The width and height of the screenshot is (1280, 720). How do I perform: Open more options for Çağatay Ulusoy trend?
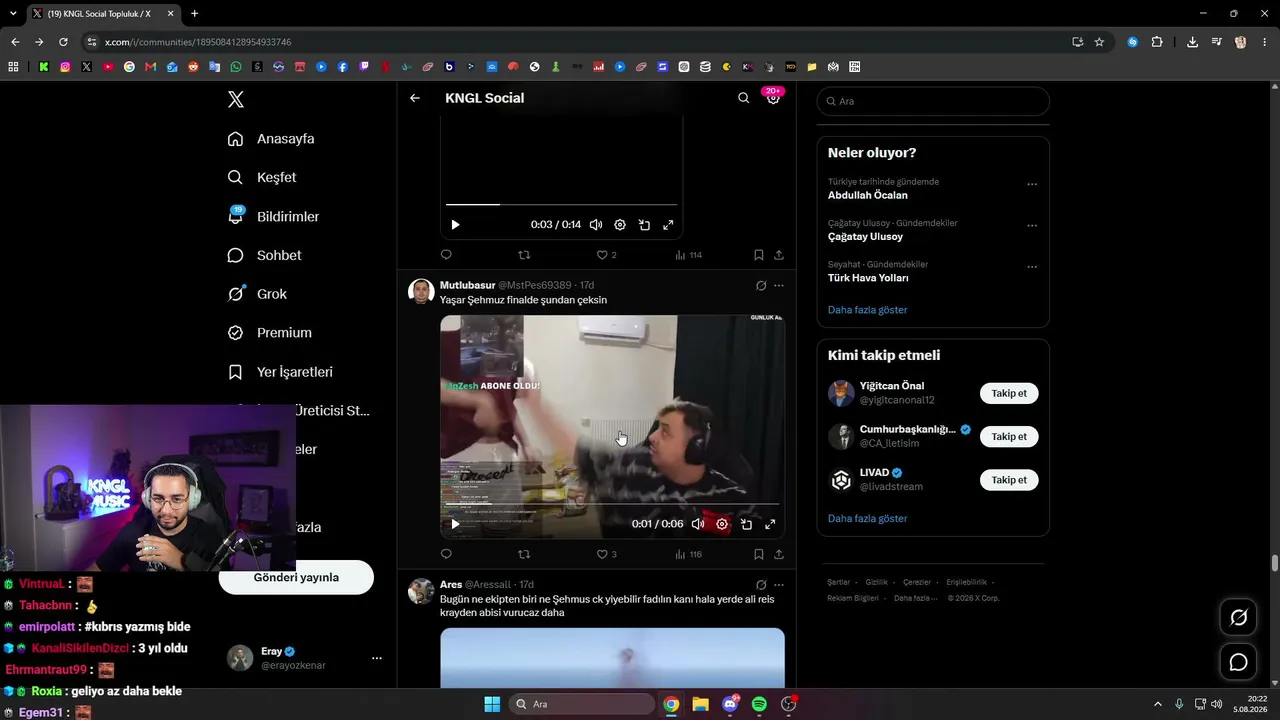pyautogui.click(x=1032, y=226)
